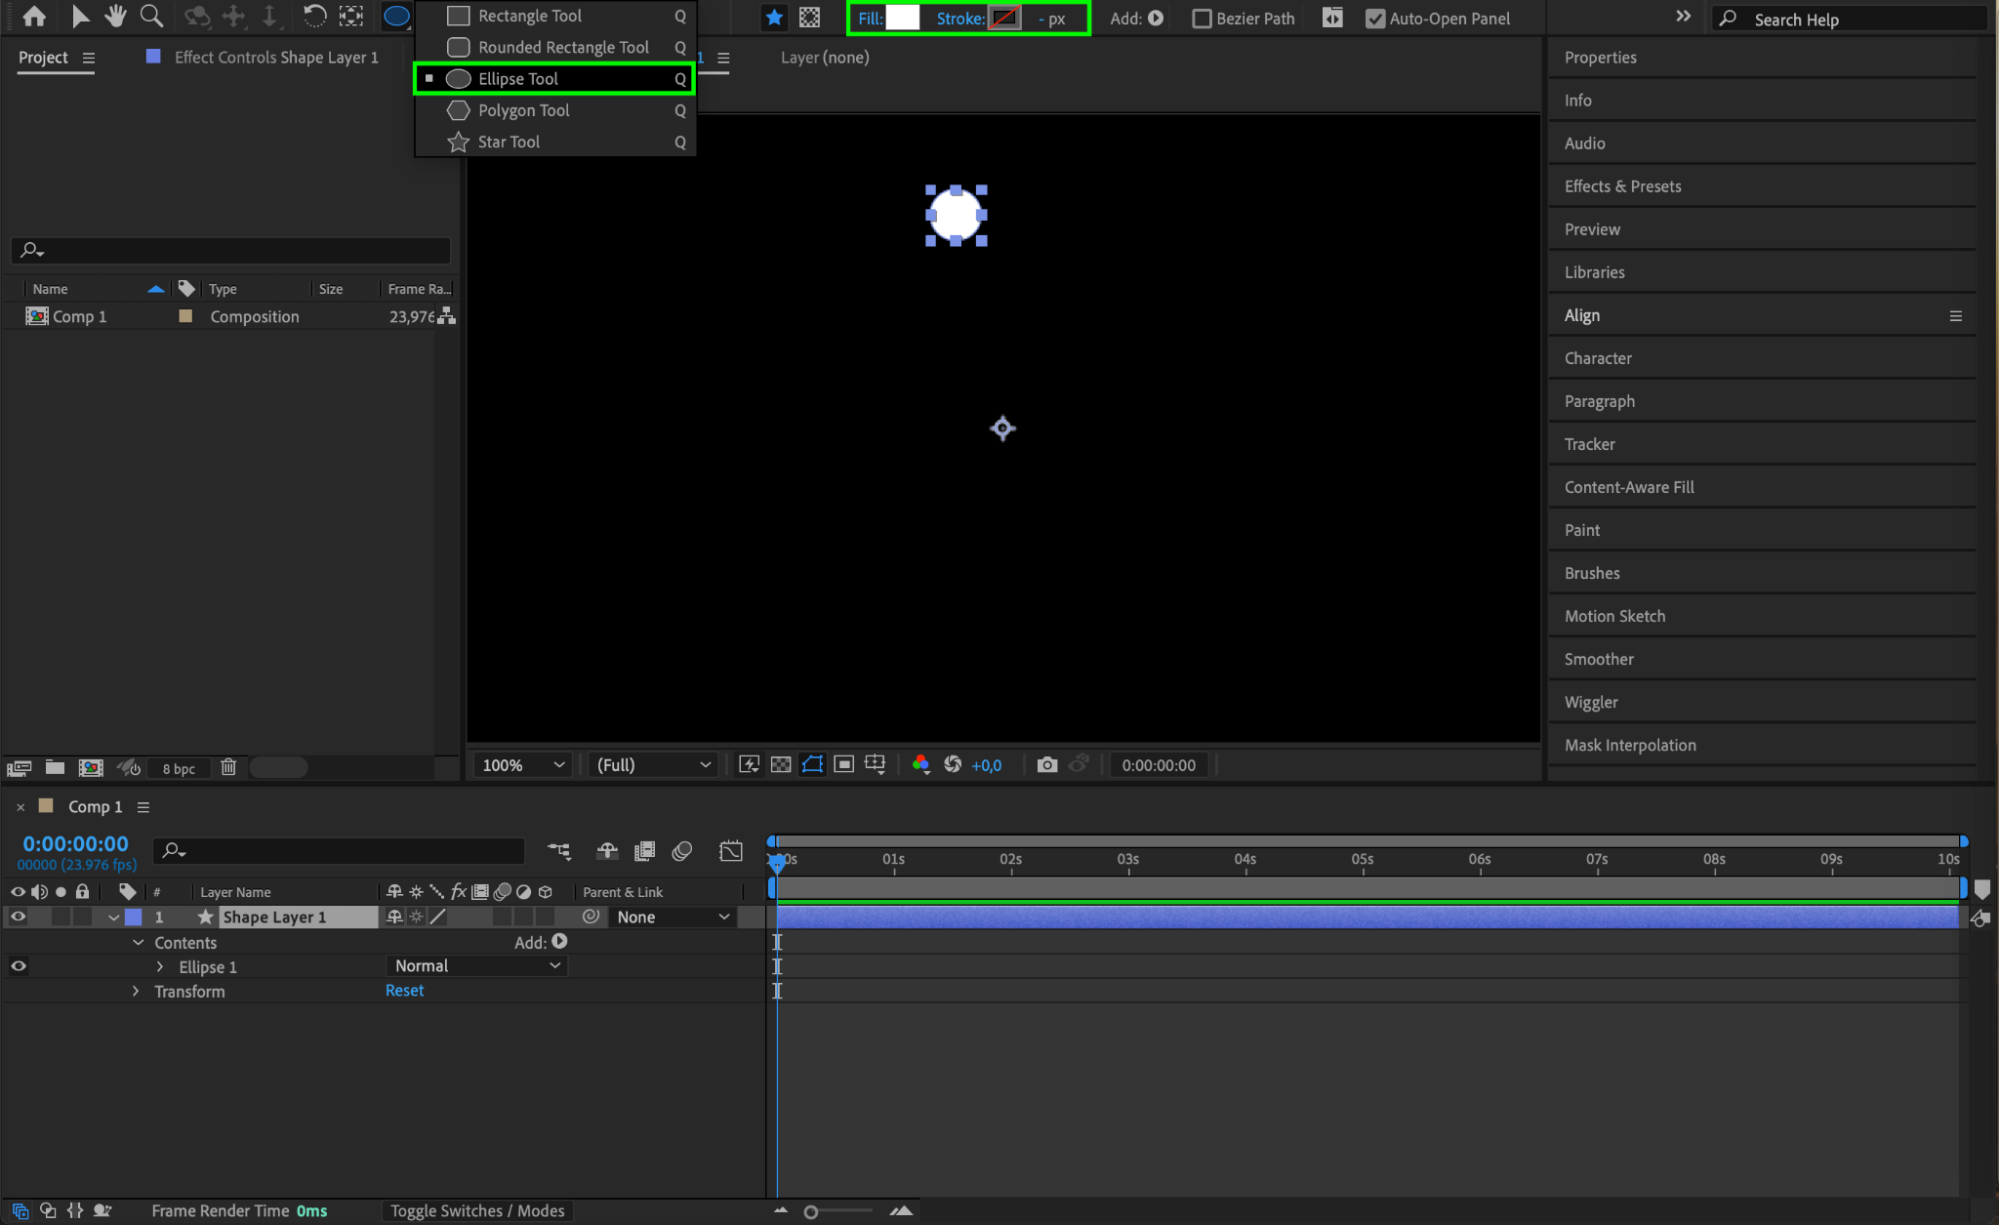This screenshot has height=1225, width=1999.
Task: Hide Shape Layer 1 visibility eye
Action: tap(18, 917)
